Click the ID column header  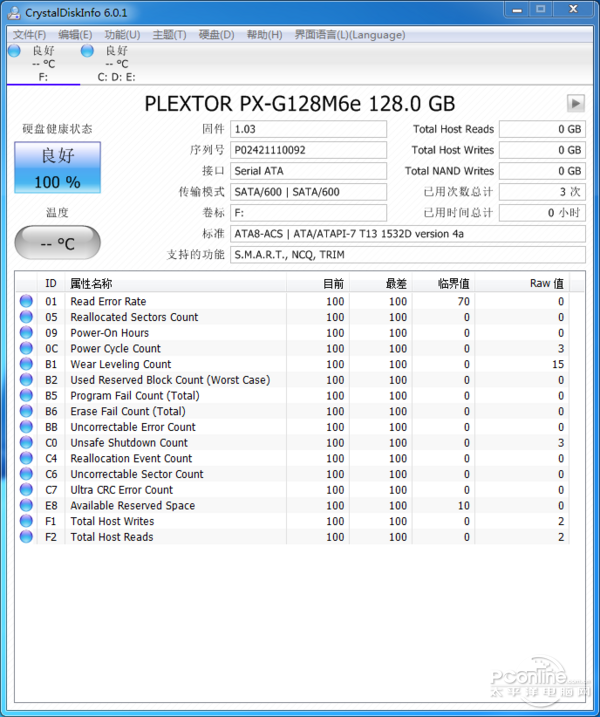(x=51, y=284)
